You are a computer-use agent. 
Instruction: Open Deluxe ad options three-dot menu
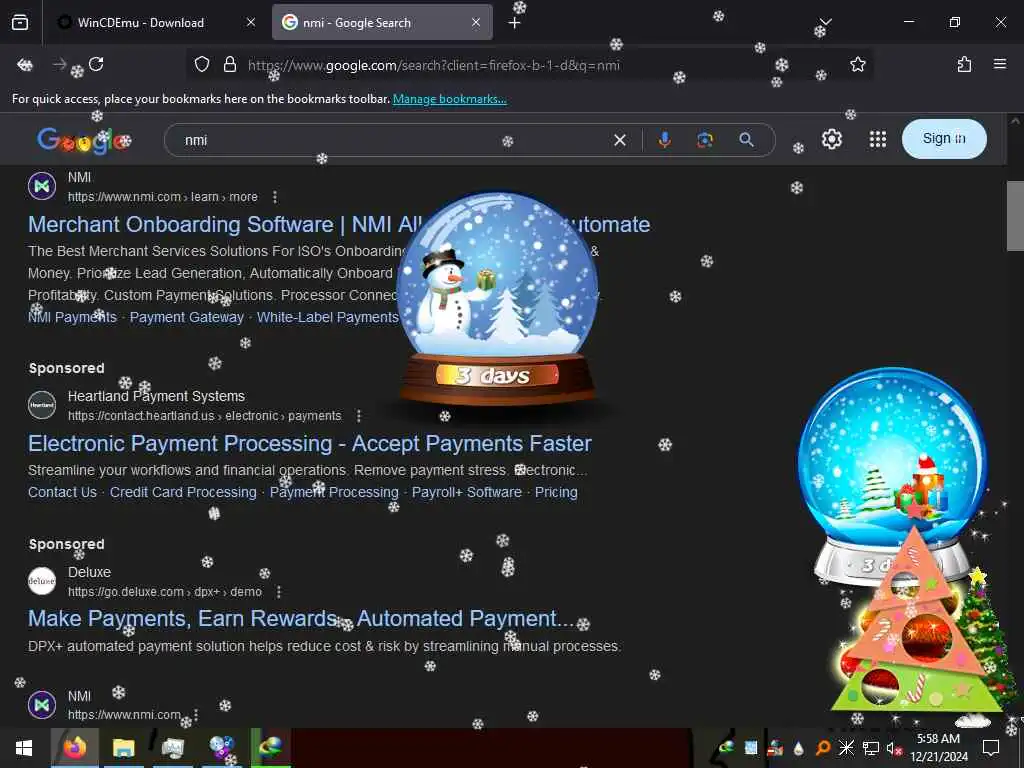(279, 592)
